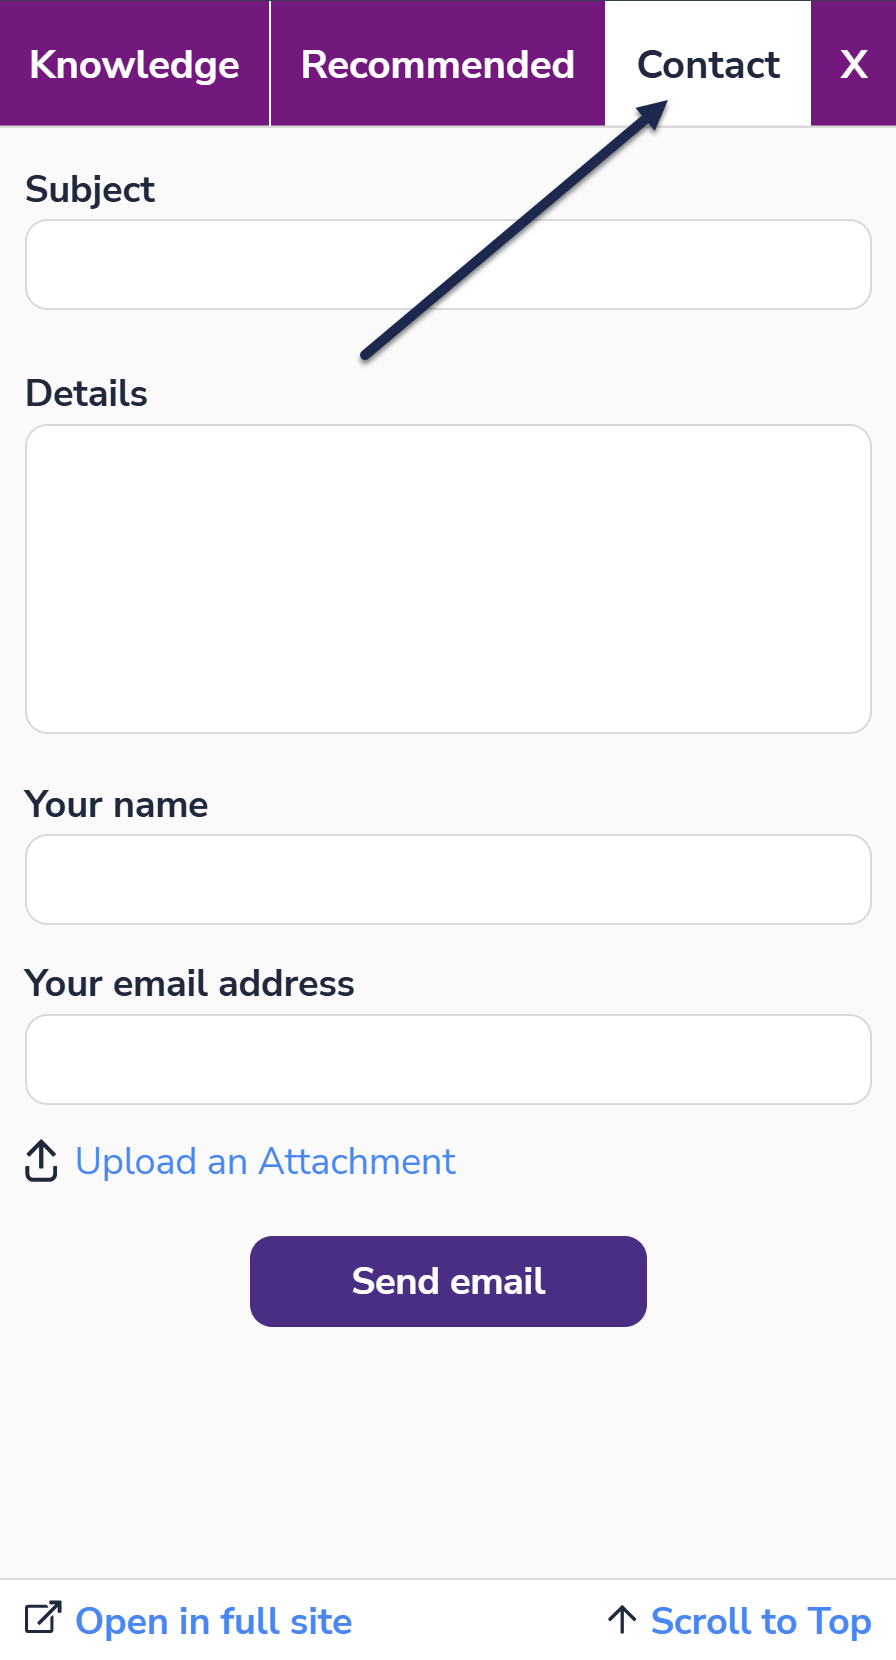Click the upload attachment arrow icon

click(x=41, y=1161)
